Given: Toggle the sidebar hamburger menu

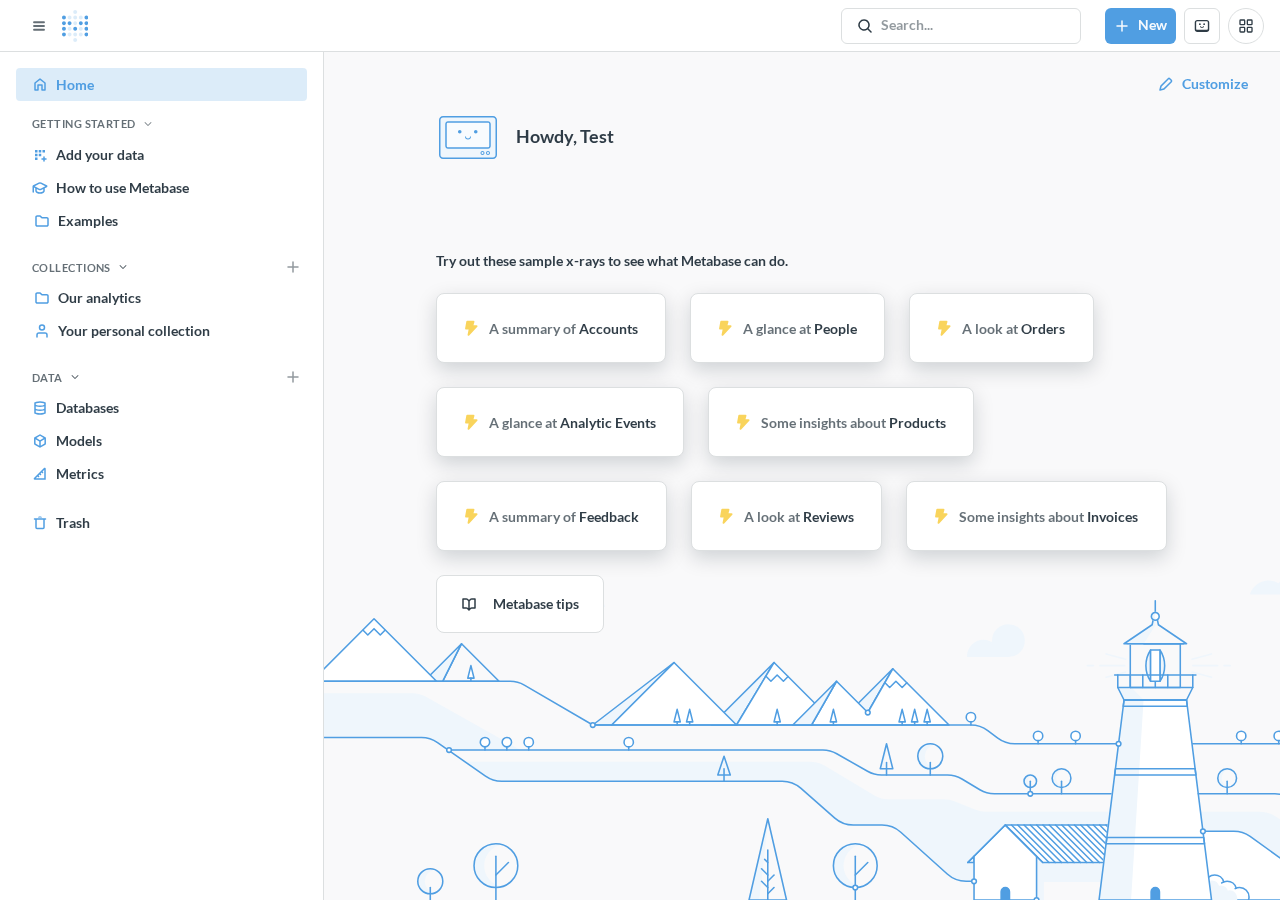Looking at the screenshot, I should pos(39,26).
